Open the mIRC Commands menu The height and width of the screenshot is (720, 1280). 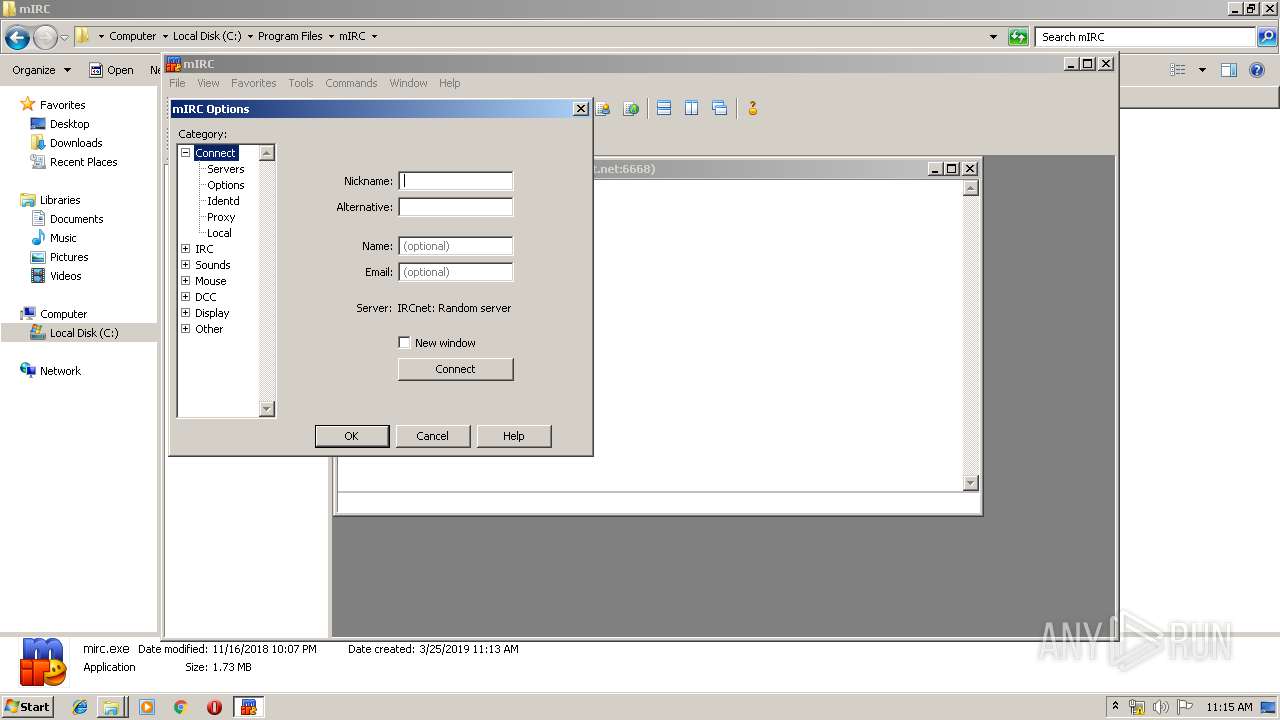pos(351,83)
